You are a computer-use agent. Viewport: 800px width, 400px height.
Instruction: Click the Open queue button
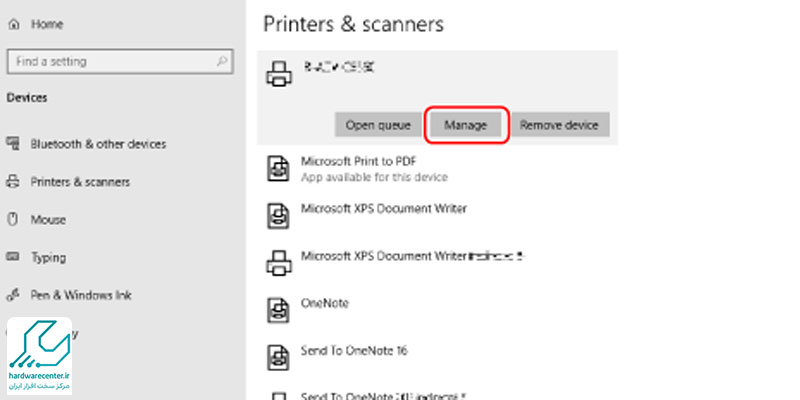pos(378,125)
